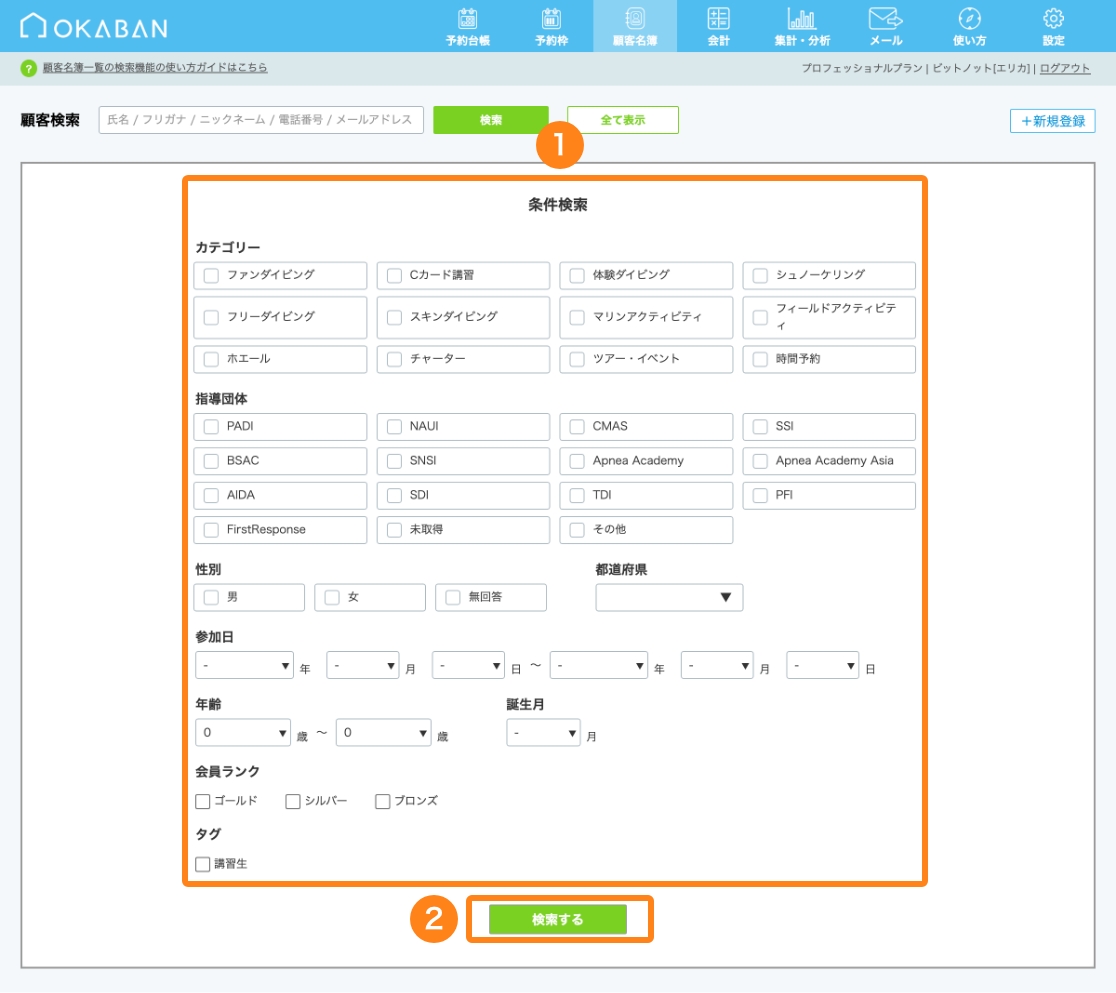1116x993 pixels.
Task: Check the FirstResponse box
Action: point(211,530)
